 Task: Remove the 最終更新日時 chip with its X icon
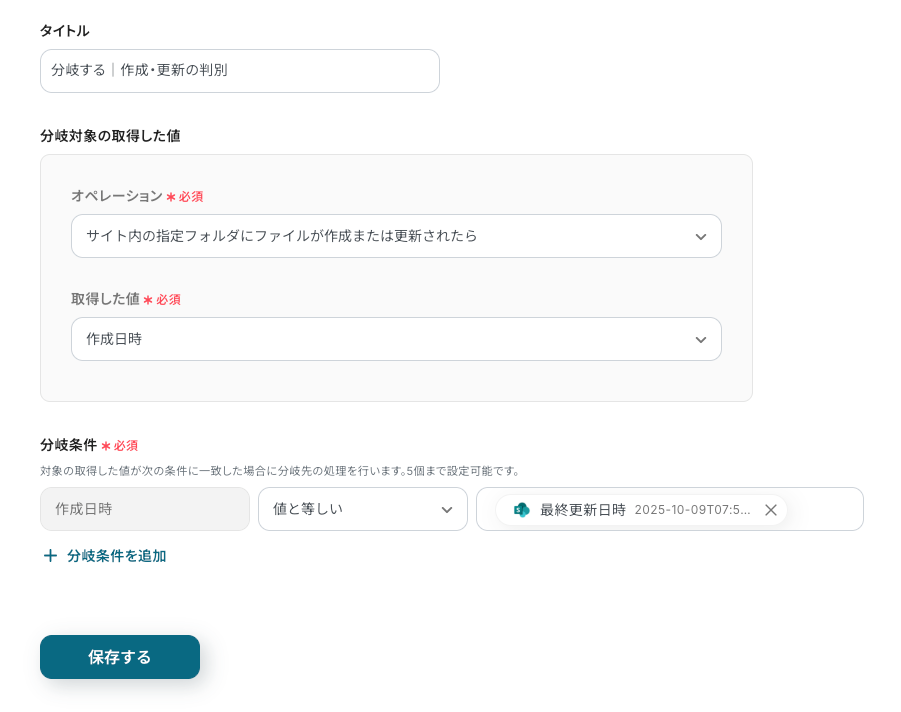771,510
